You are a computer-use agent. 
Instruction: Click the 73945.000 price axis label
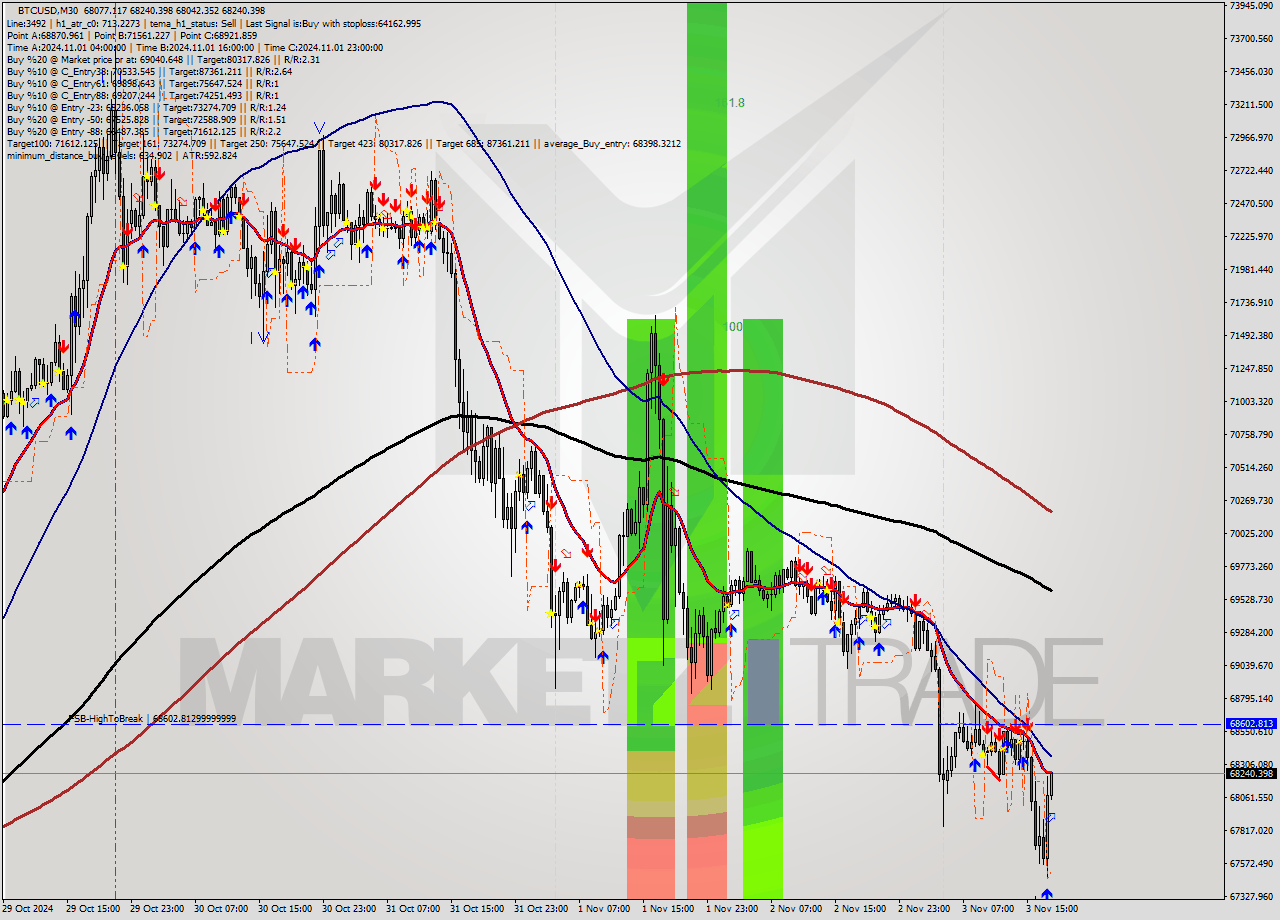coord(1253,5)
